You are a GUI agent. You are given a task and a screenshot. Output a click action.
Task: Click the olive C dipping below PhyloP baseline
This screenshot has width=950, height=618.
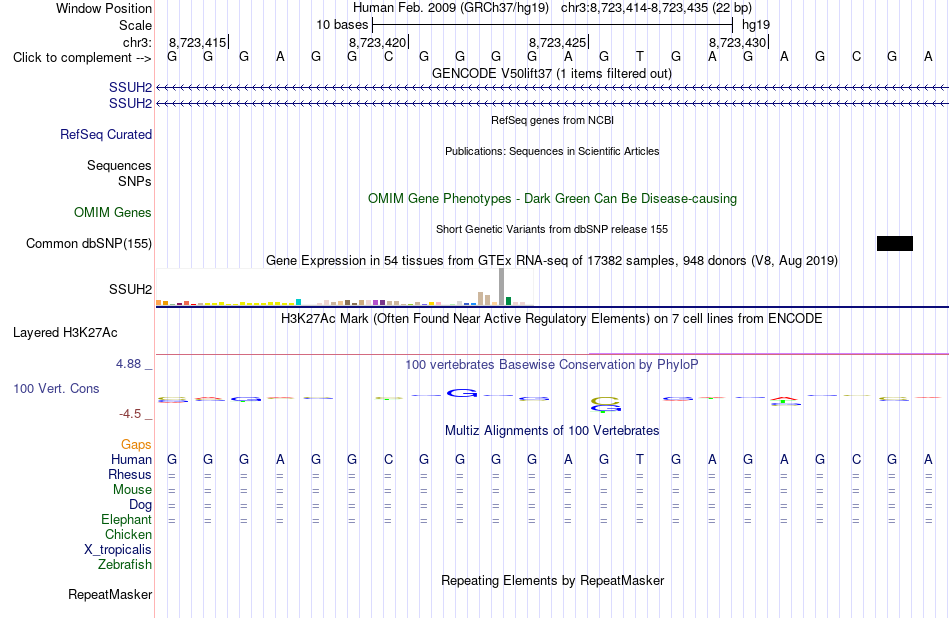point(605,400)
